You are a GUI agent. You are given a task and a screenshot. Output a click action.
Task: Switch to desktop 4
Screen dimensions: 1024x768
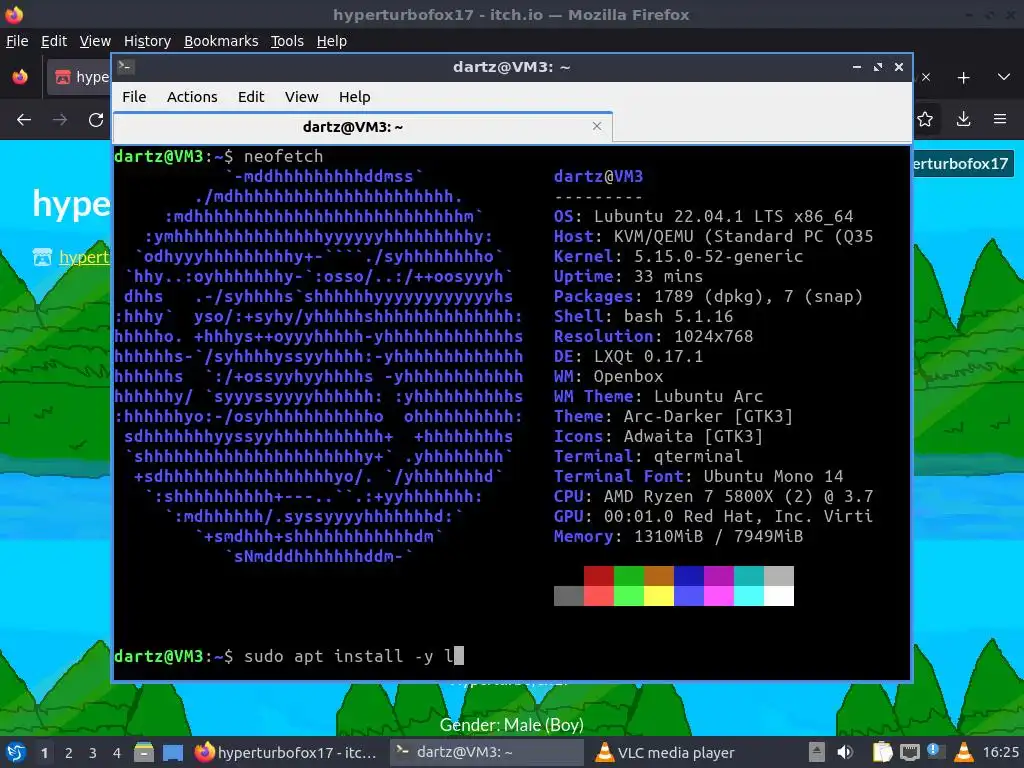pos(117,753)
